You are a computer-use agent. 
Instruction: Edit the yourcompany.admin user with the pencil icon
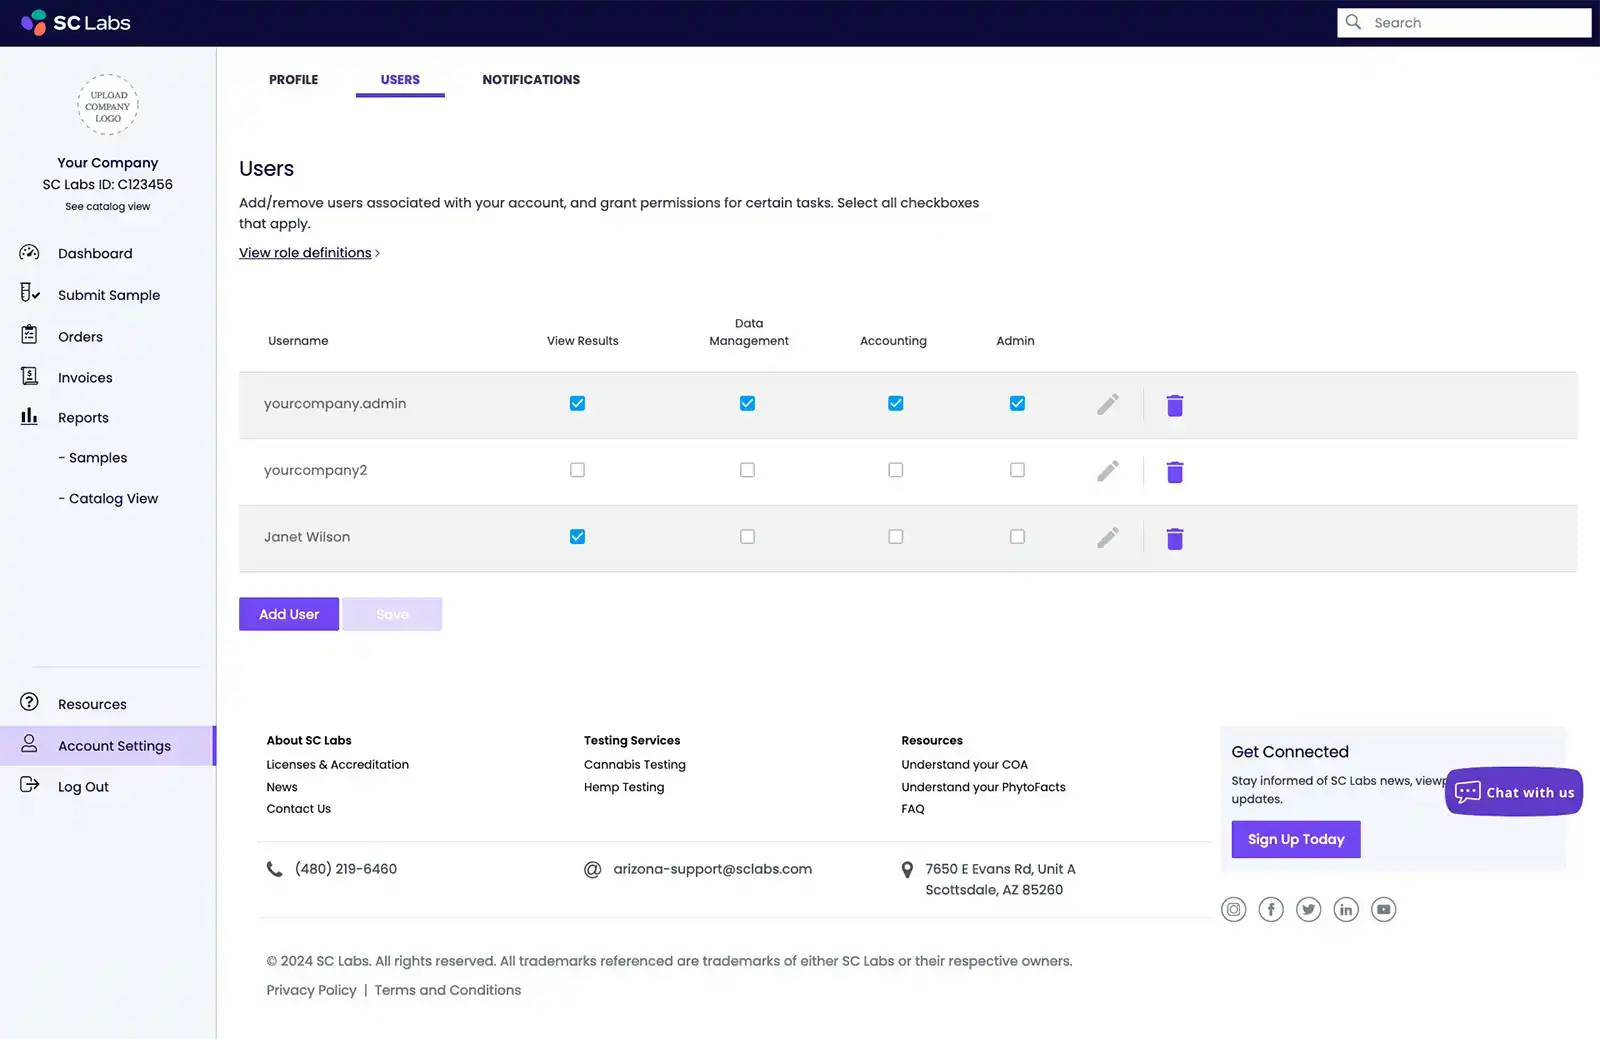[x=1107, y=404]
